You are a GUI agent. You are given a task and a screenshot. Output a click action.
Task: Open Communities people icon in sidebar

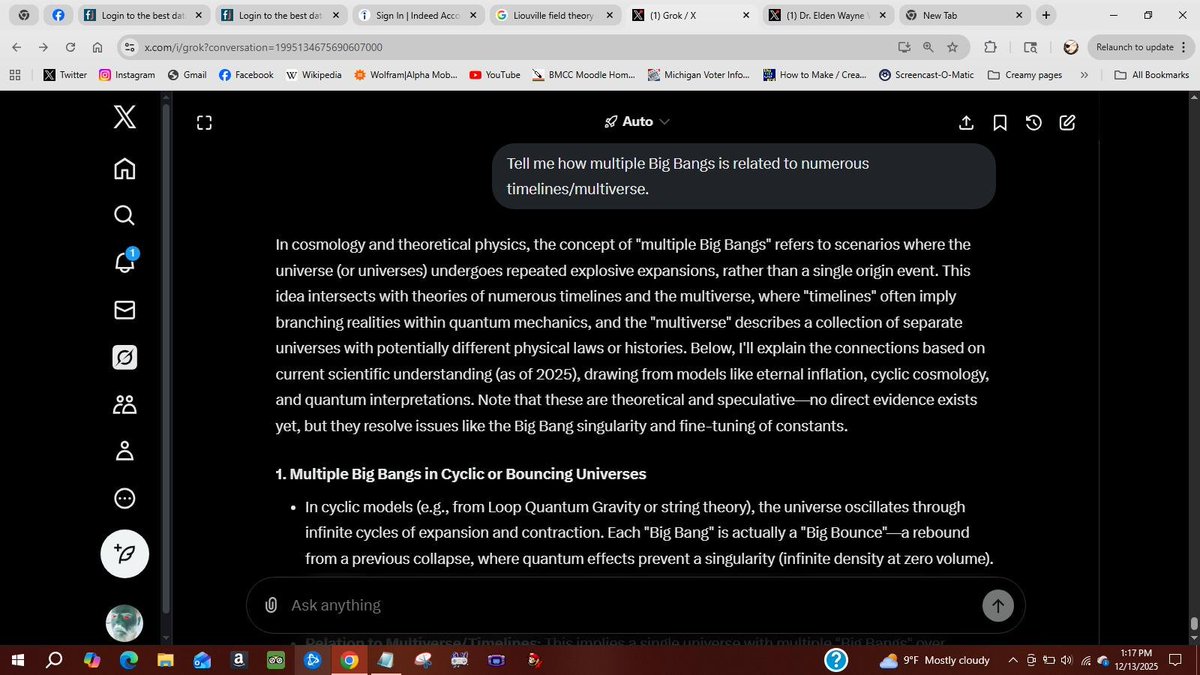pyautogui.click(x=124, y=404)
